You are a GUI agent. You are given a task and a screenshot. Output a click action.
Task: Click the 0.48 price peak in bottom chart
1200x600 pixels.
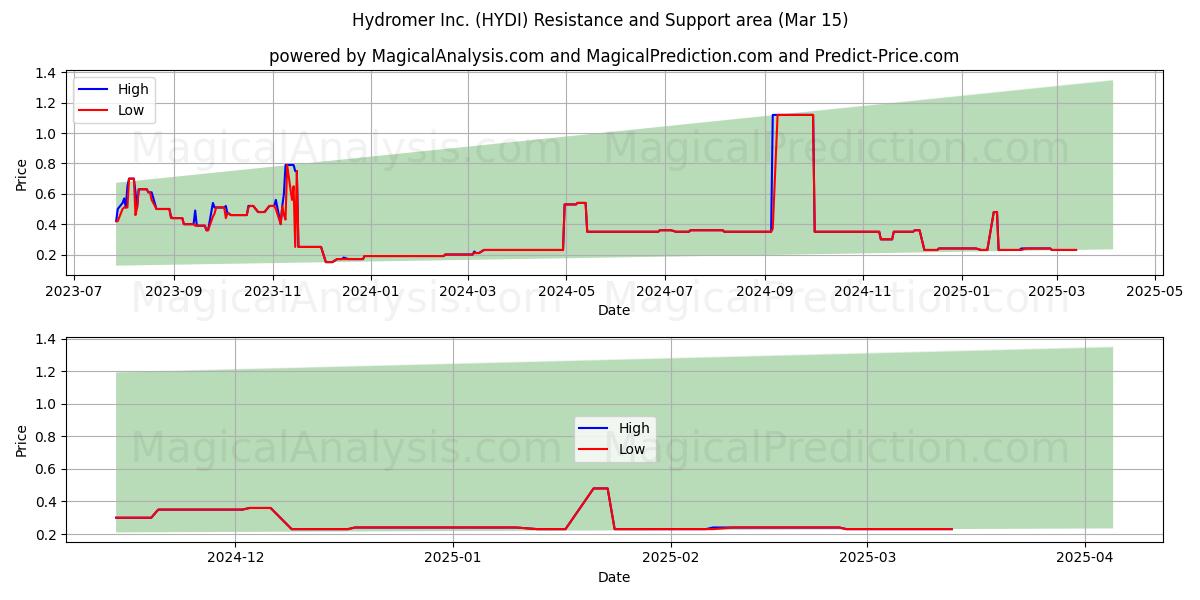(x=600, y=488)
